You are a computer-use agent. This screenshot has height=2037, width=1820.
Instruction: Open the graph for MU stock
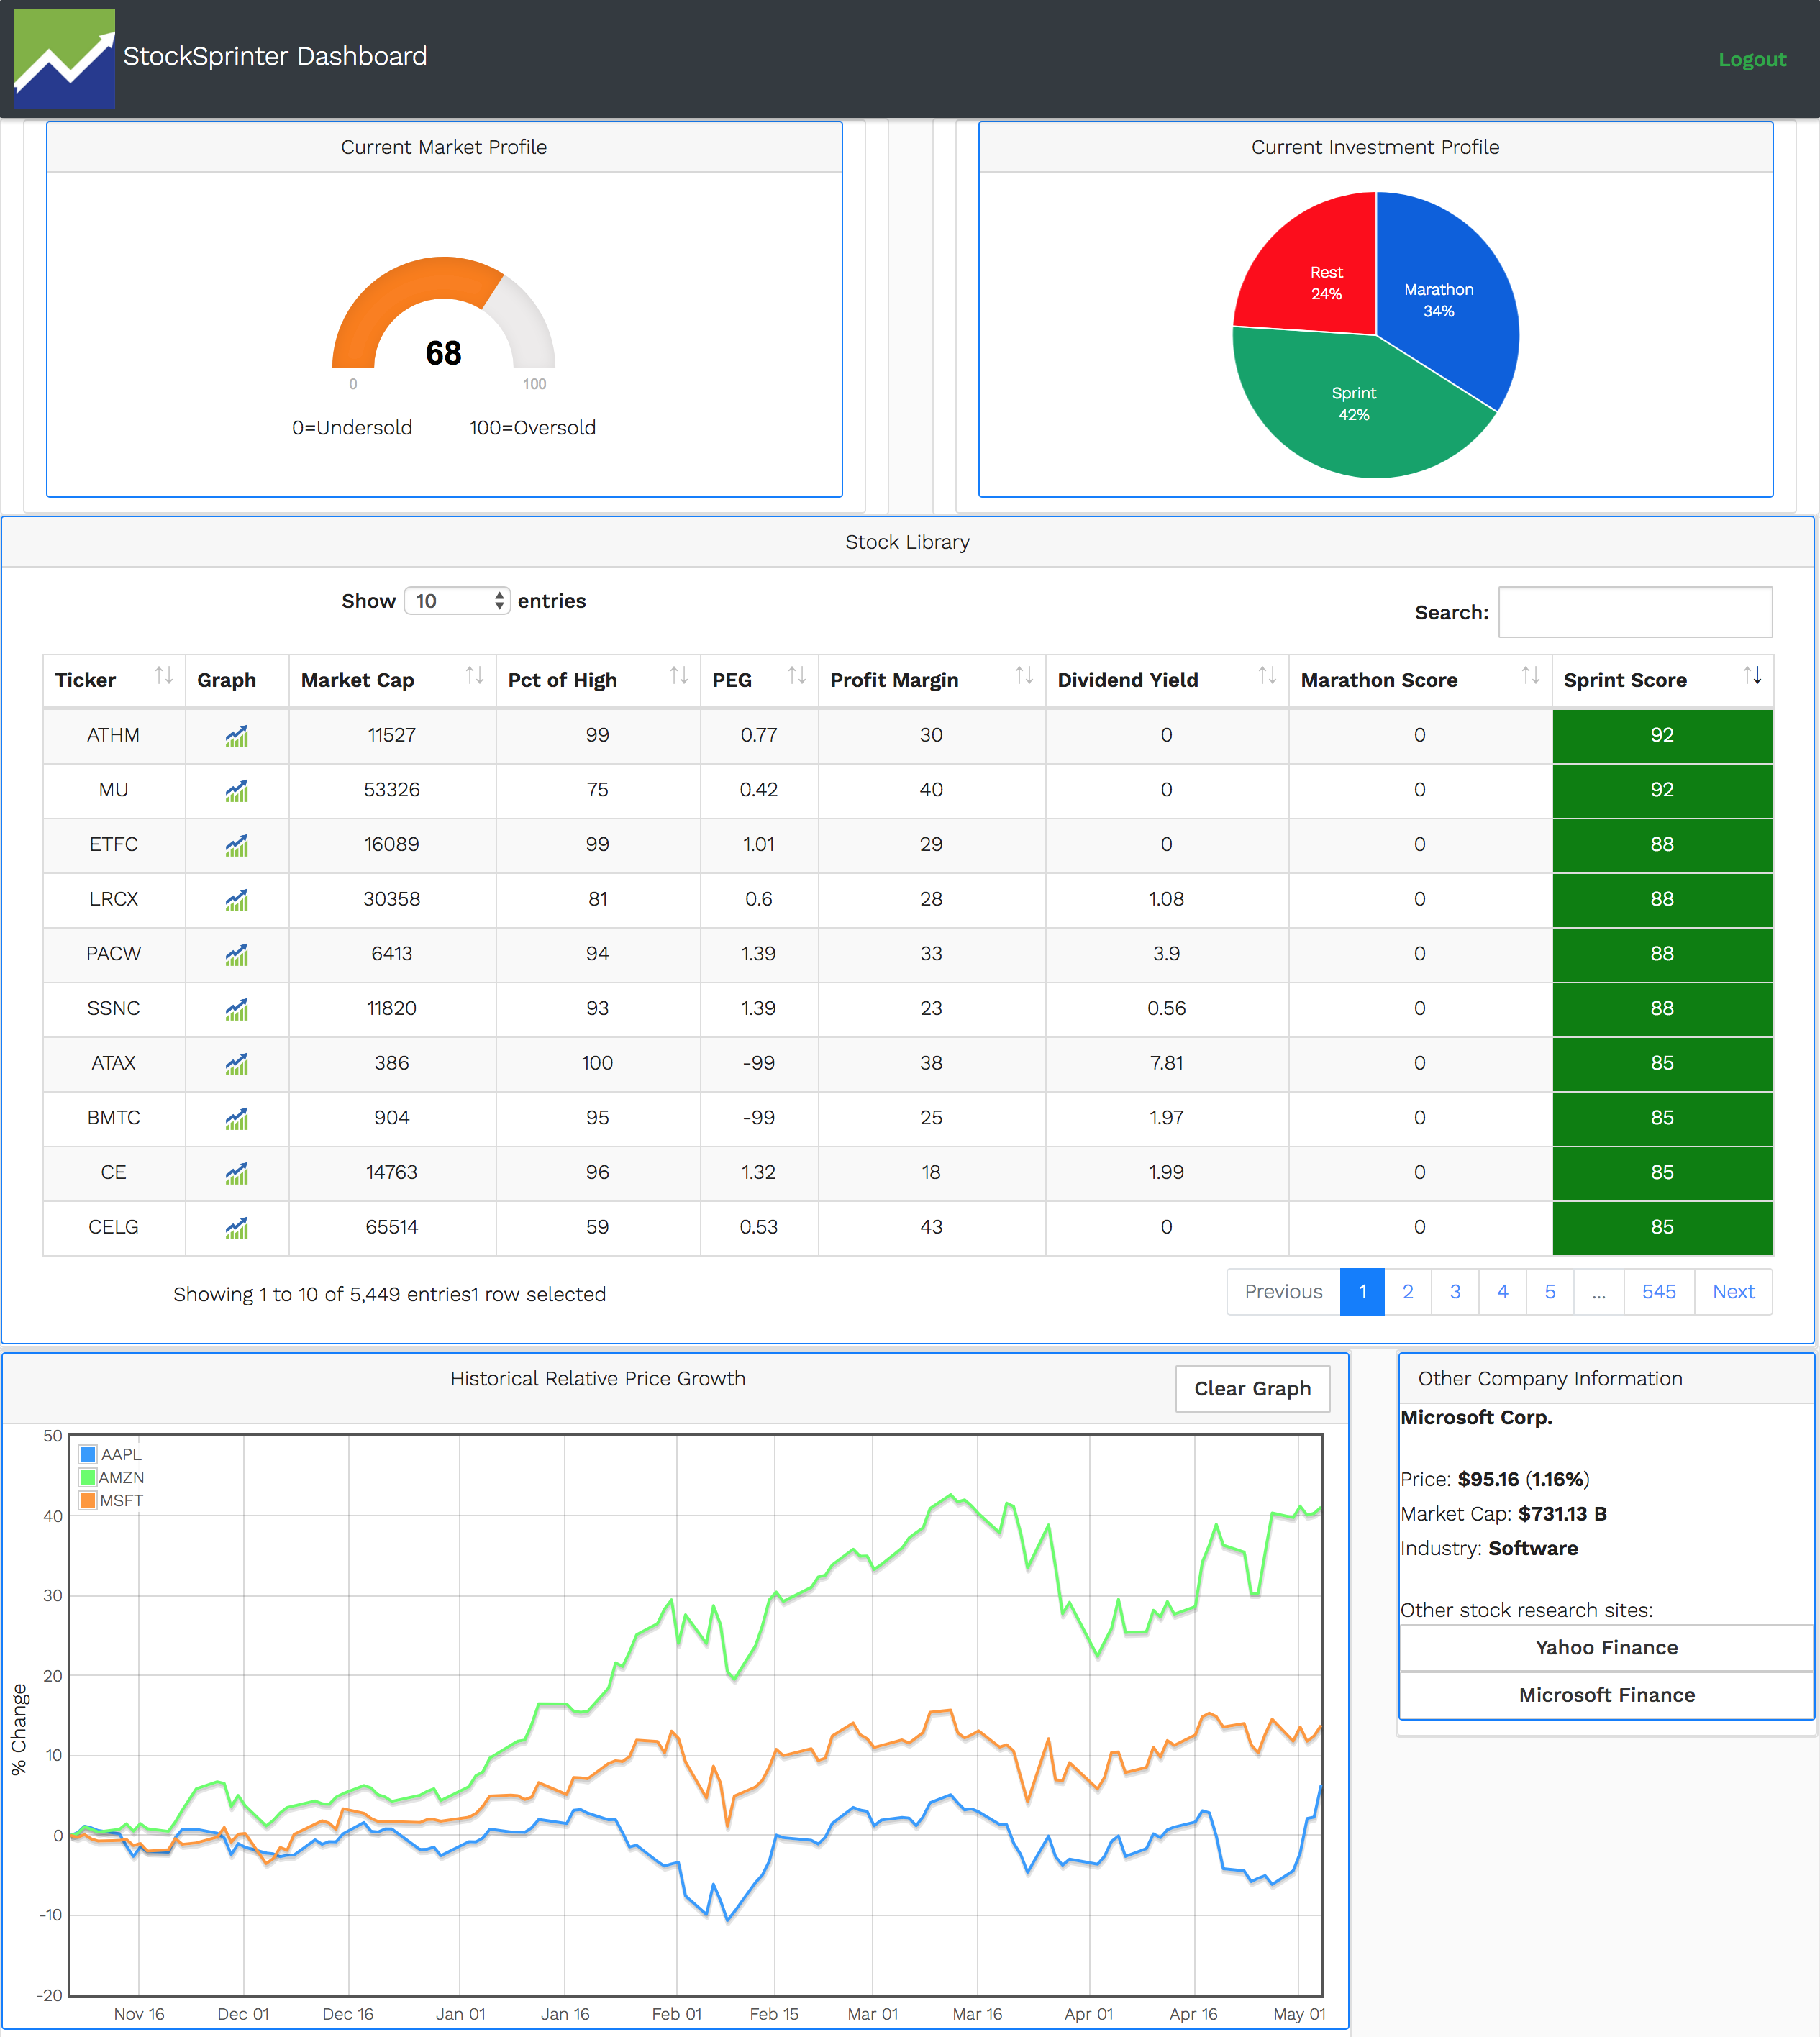[236, 790]
